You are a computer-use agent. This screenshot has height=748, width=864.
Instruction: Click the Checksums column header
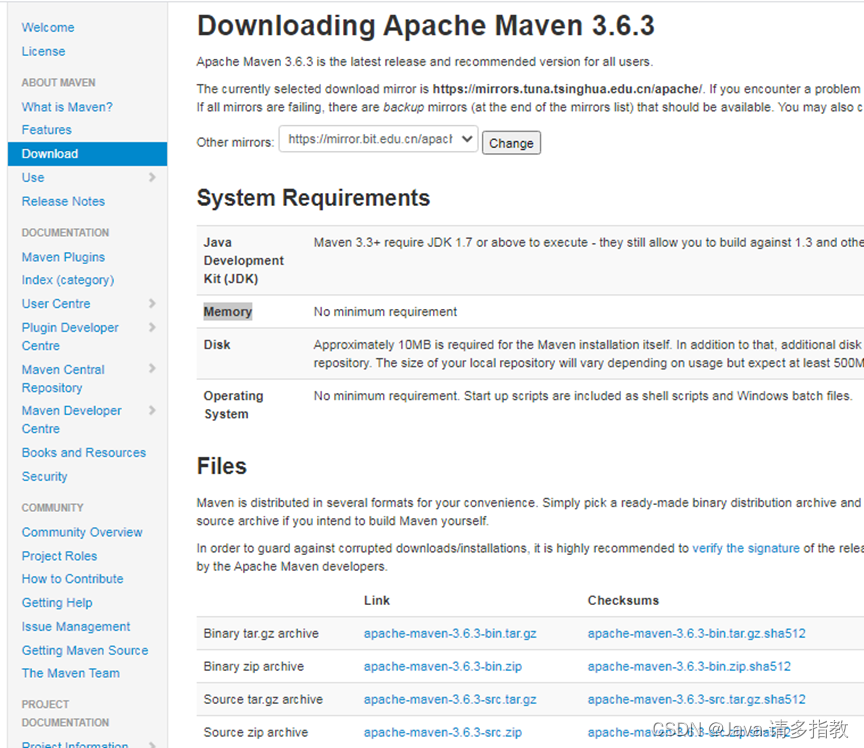click(x=623, y=600)
